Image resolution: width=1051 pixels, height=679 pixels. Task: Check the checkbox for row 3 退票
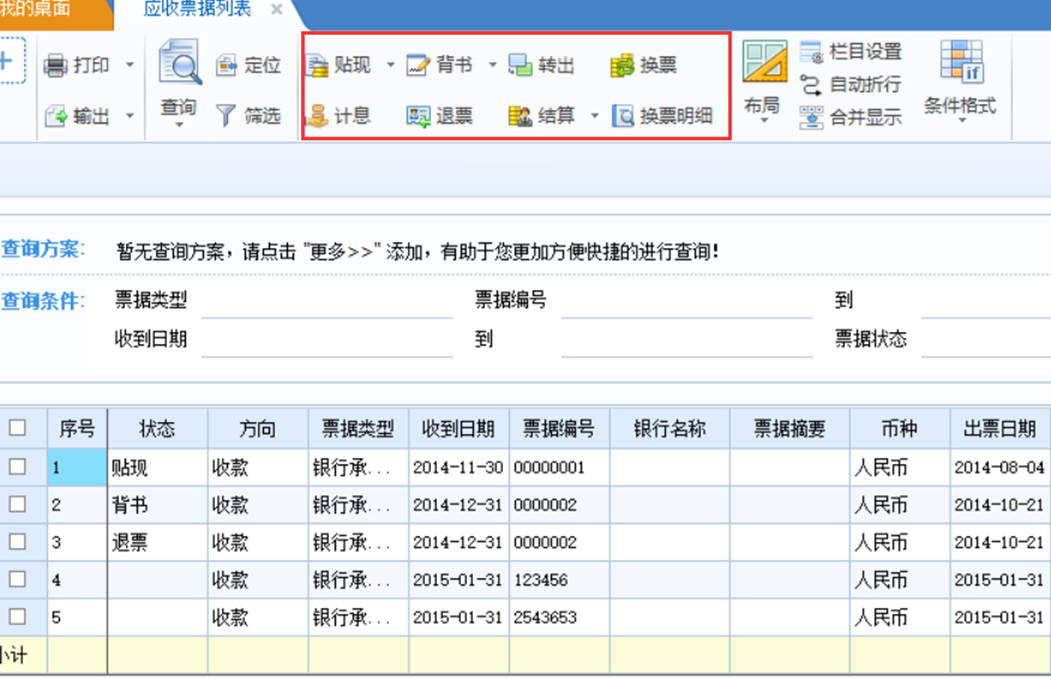tap(17, 542)
